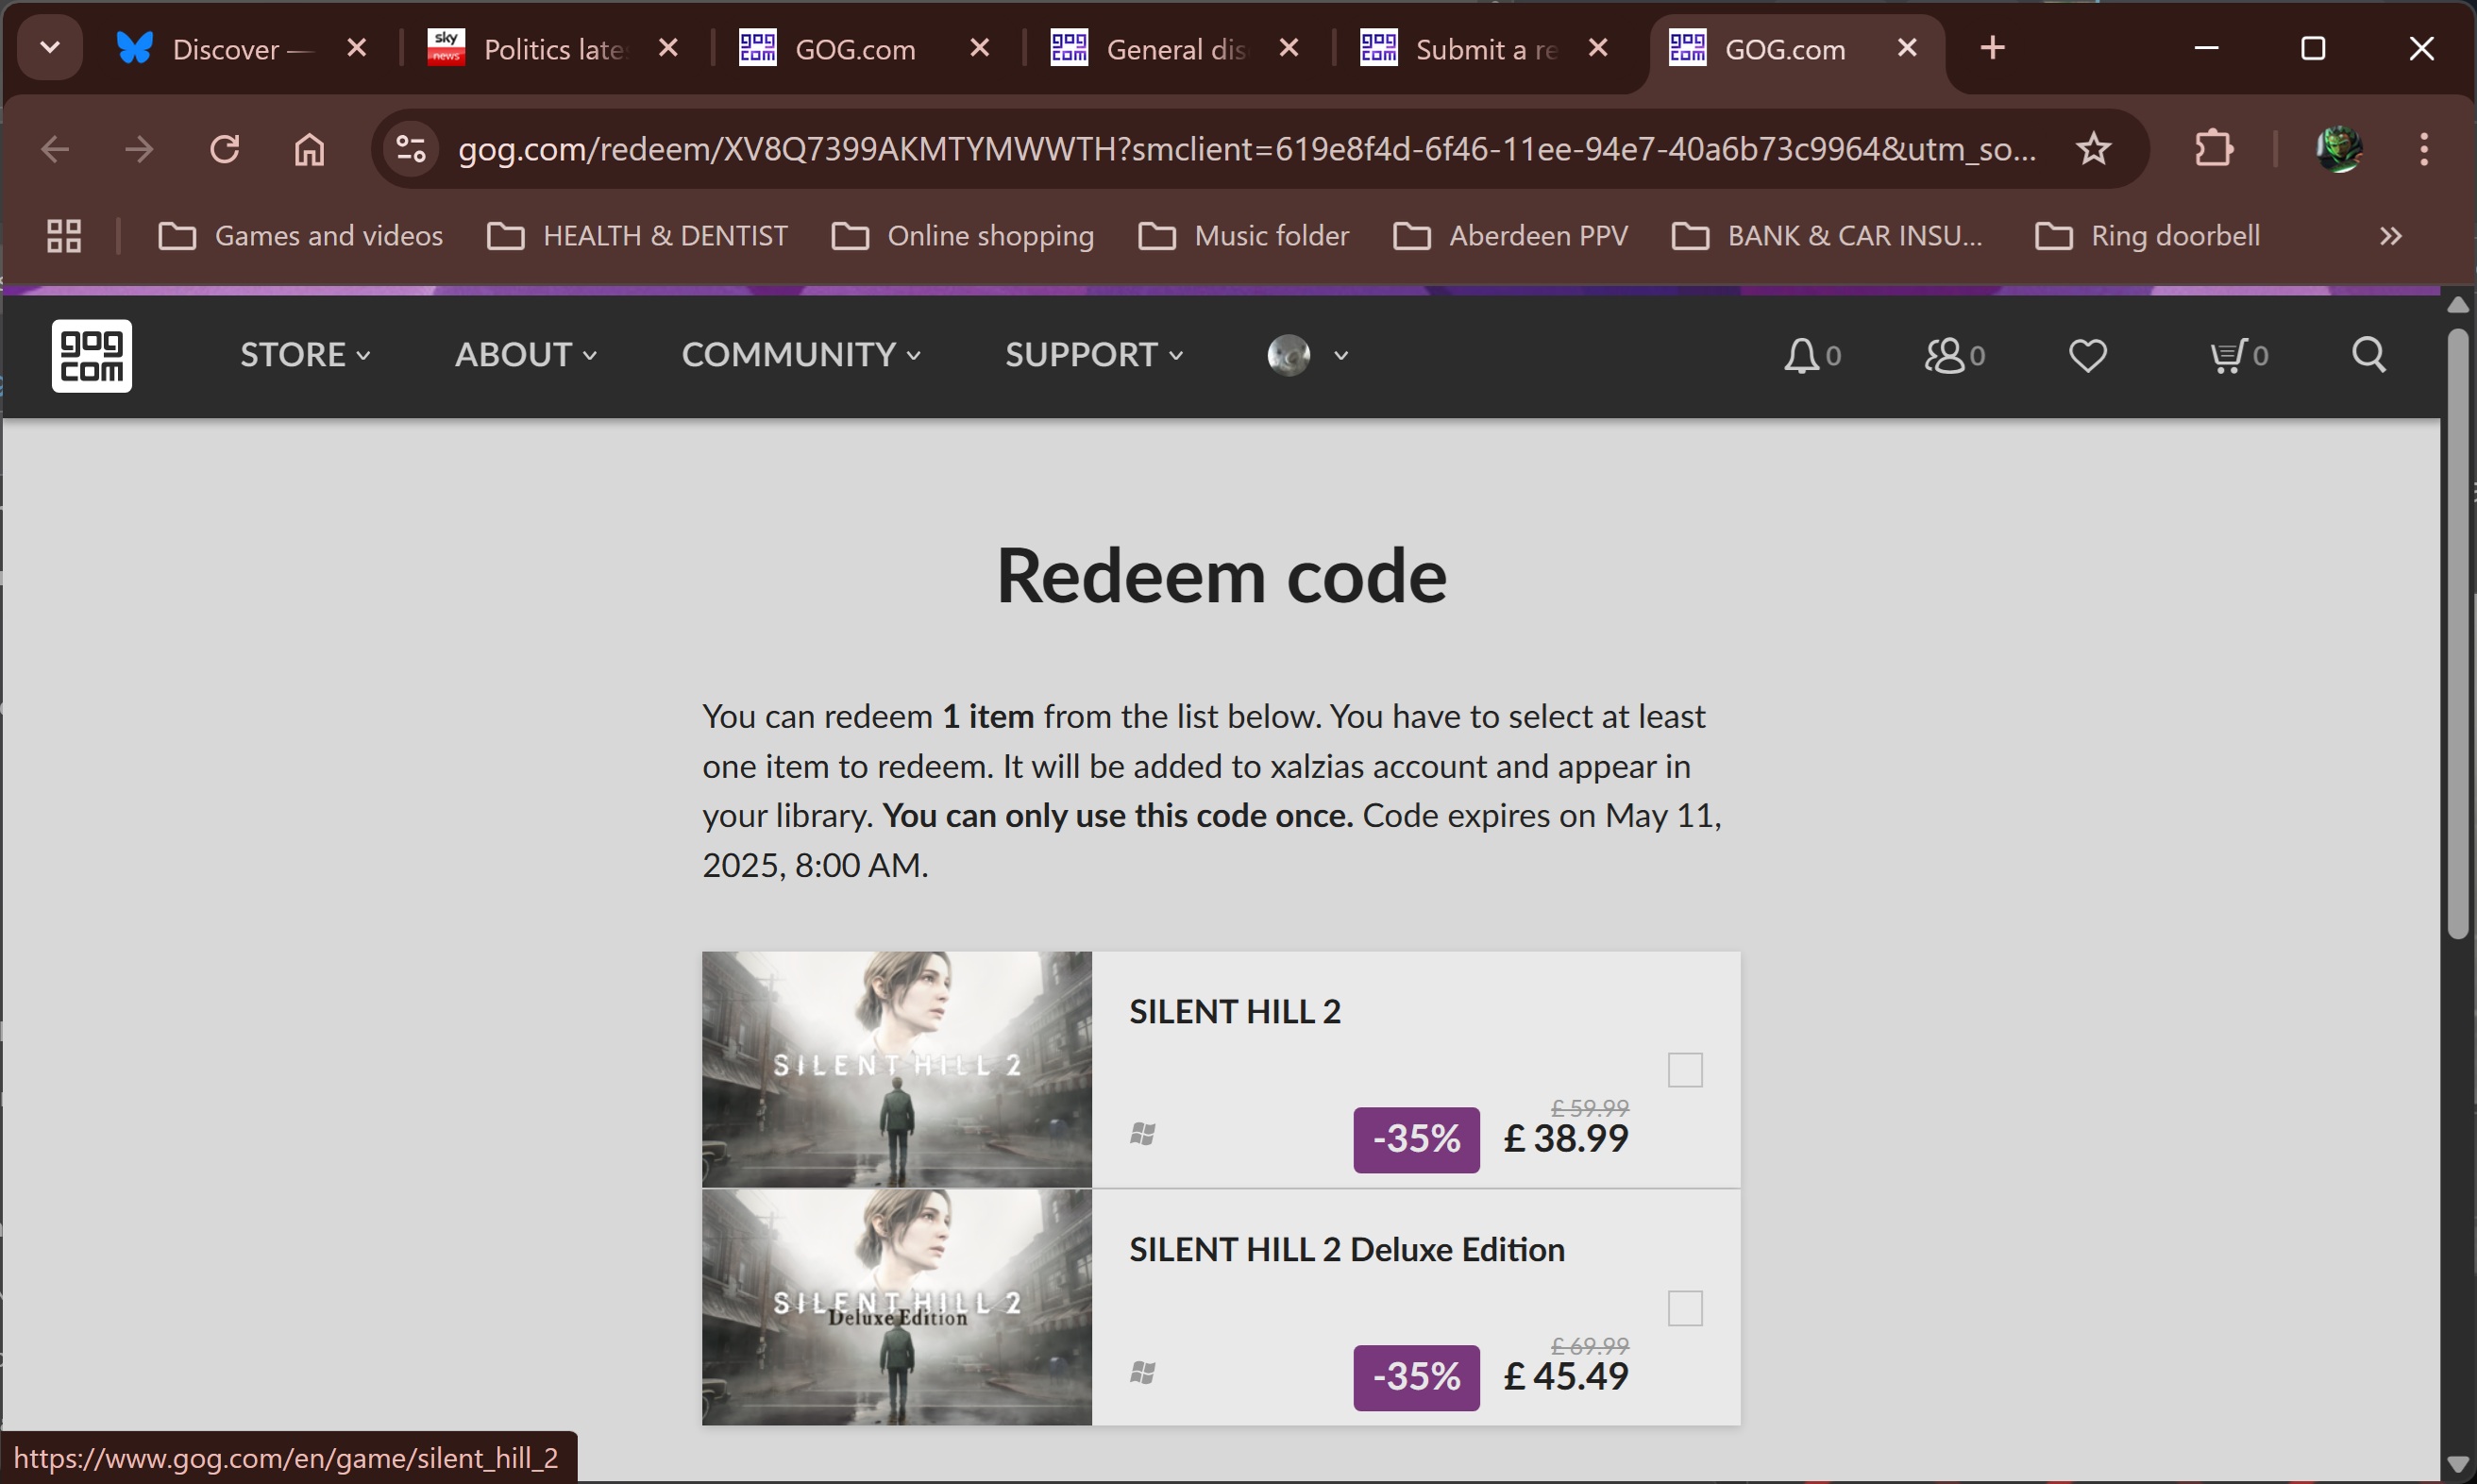Open the SILENT HILL 2 Deluxe Edition title link

click(1346, 1250)
